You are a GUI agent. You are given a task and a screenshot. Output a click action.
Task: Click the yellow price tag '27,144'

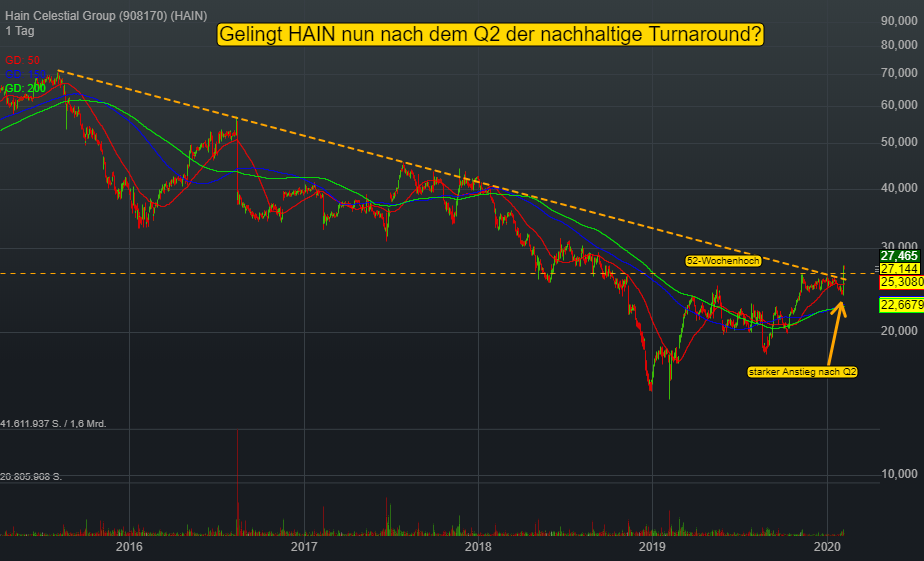899,269
